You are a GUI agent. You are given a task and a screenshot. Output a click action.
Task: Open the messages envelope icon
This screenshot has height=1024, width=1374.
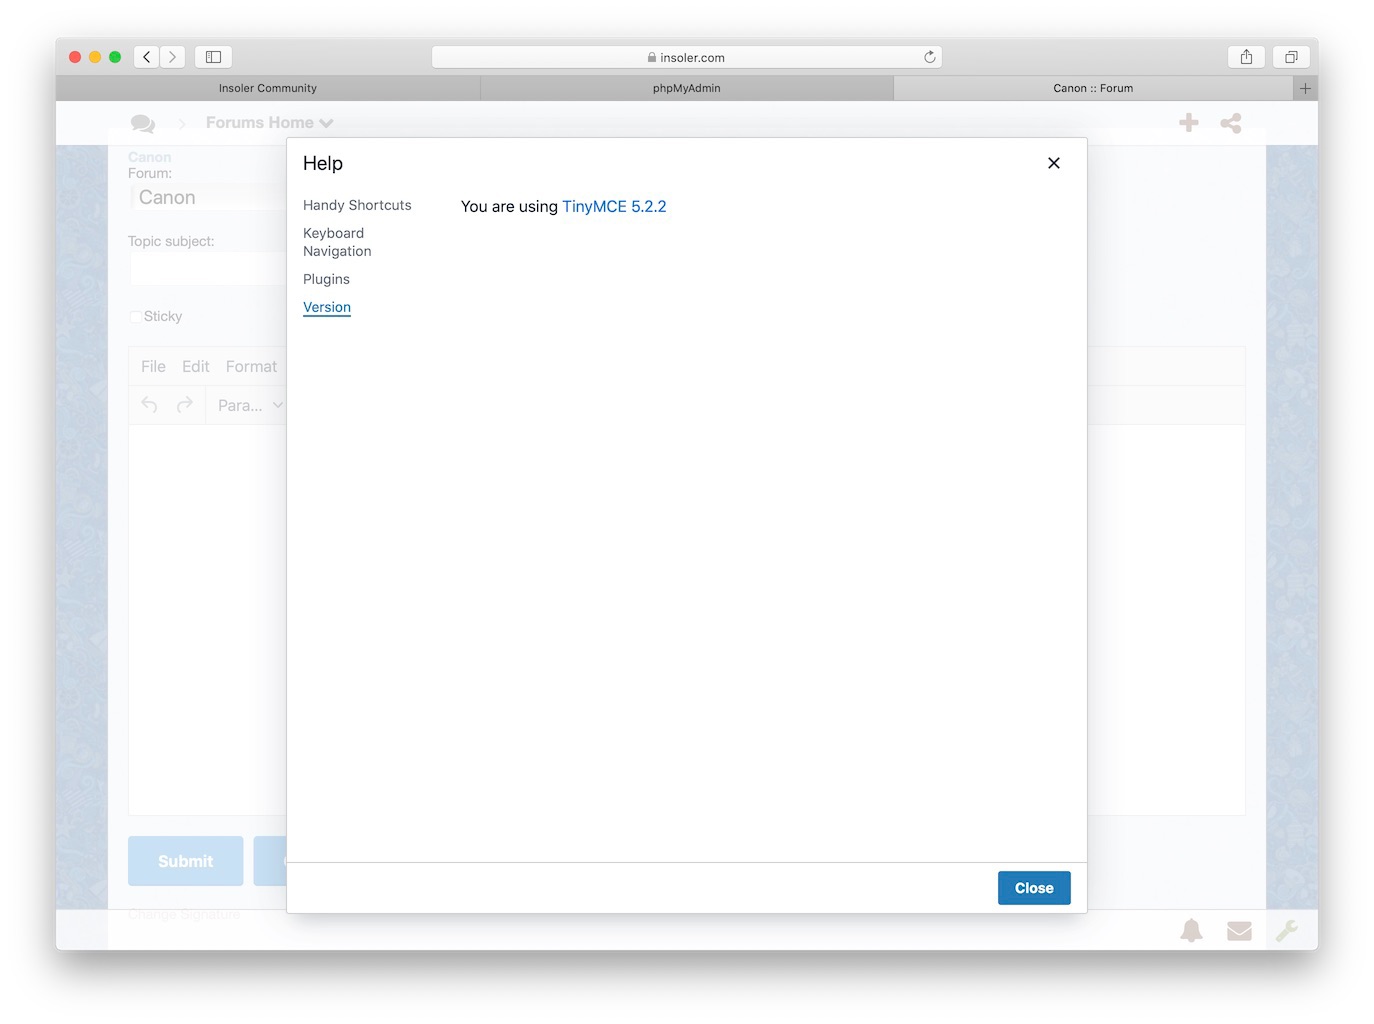tap(1239, 931)
